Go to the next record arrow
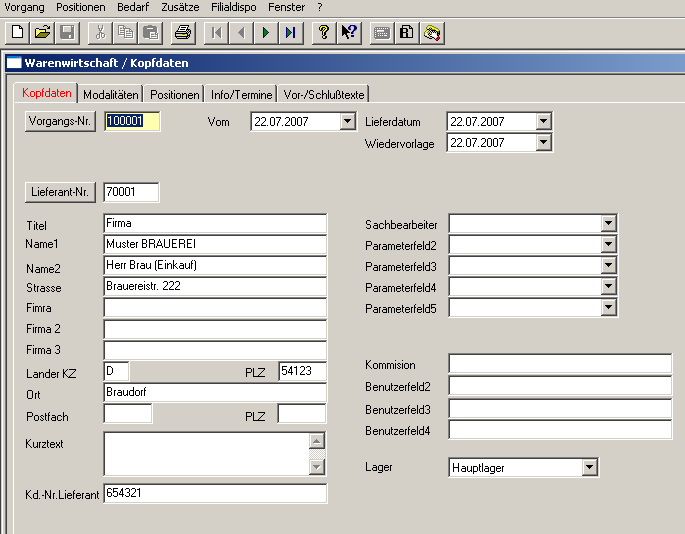This screenshot has height=534, width=685. click(266, 32)
